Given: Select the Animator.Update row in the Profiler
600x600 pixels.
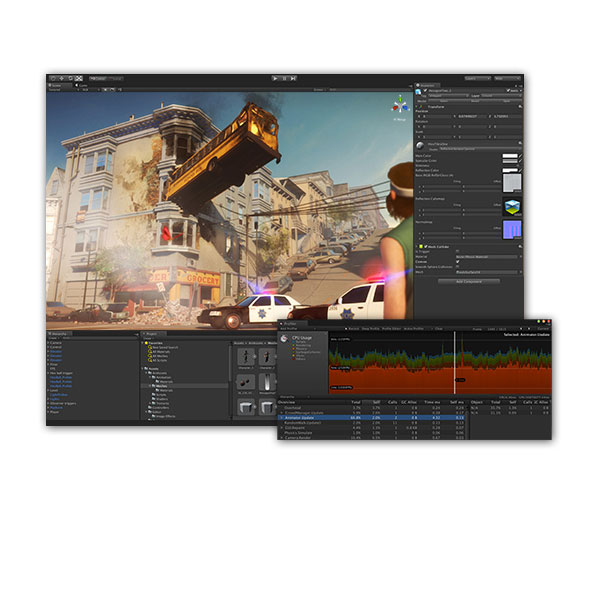Looking at the screenshot, I should 371,418.
